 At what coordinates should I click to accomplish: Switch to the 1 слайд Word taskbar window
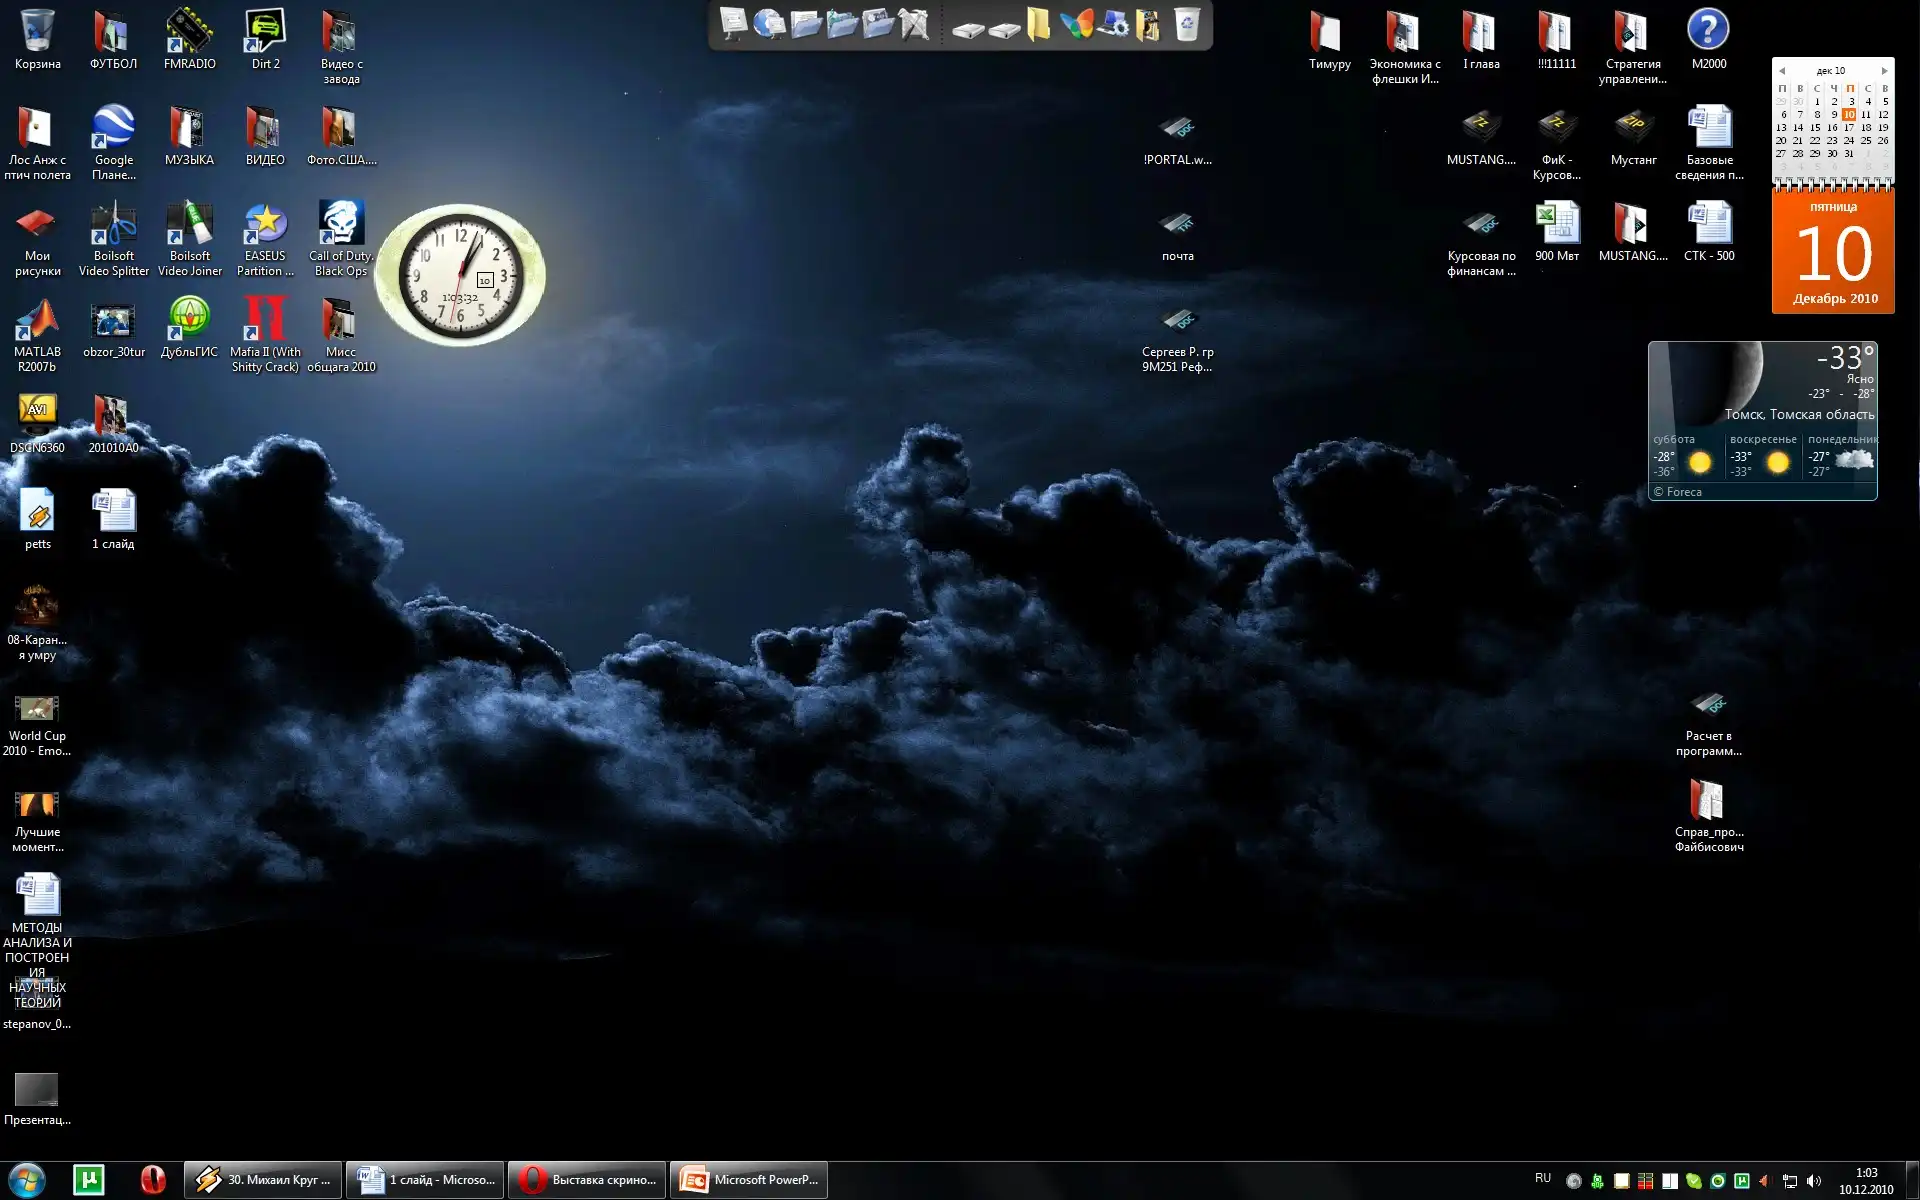[425, 1180]
